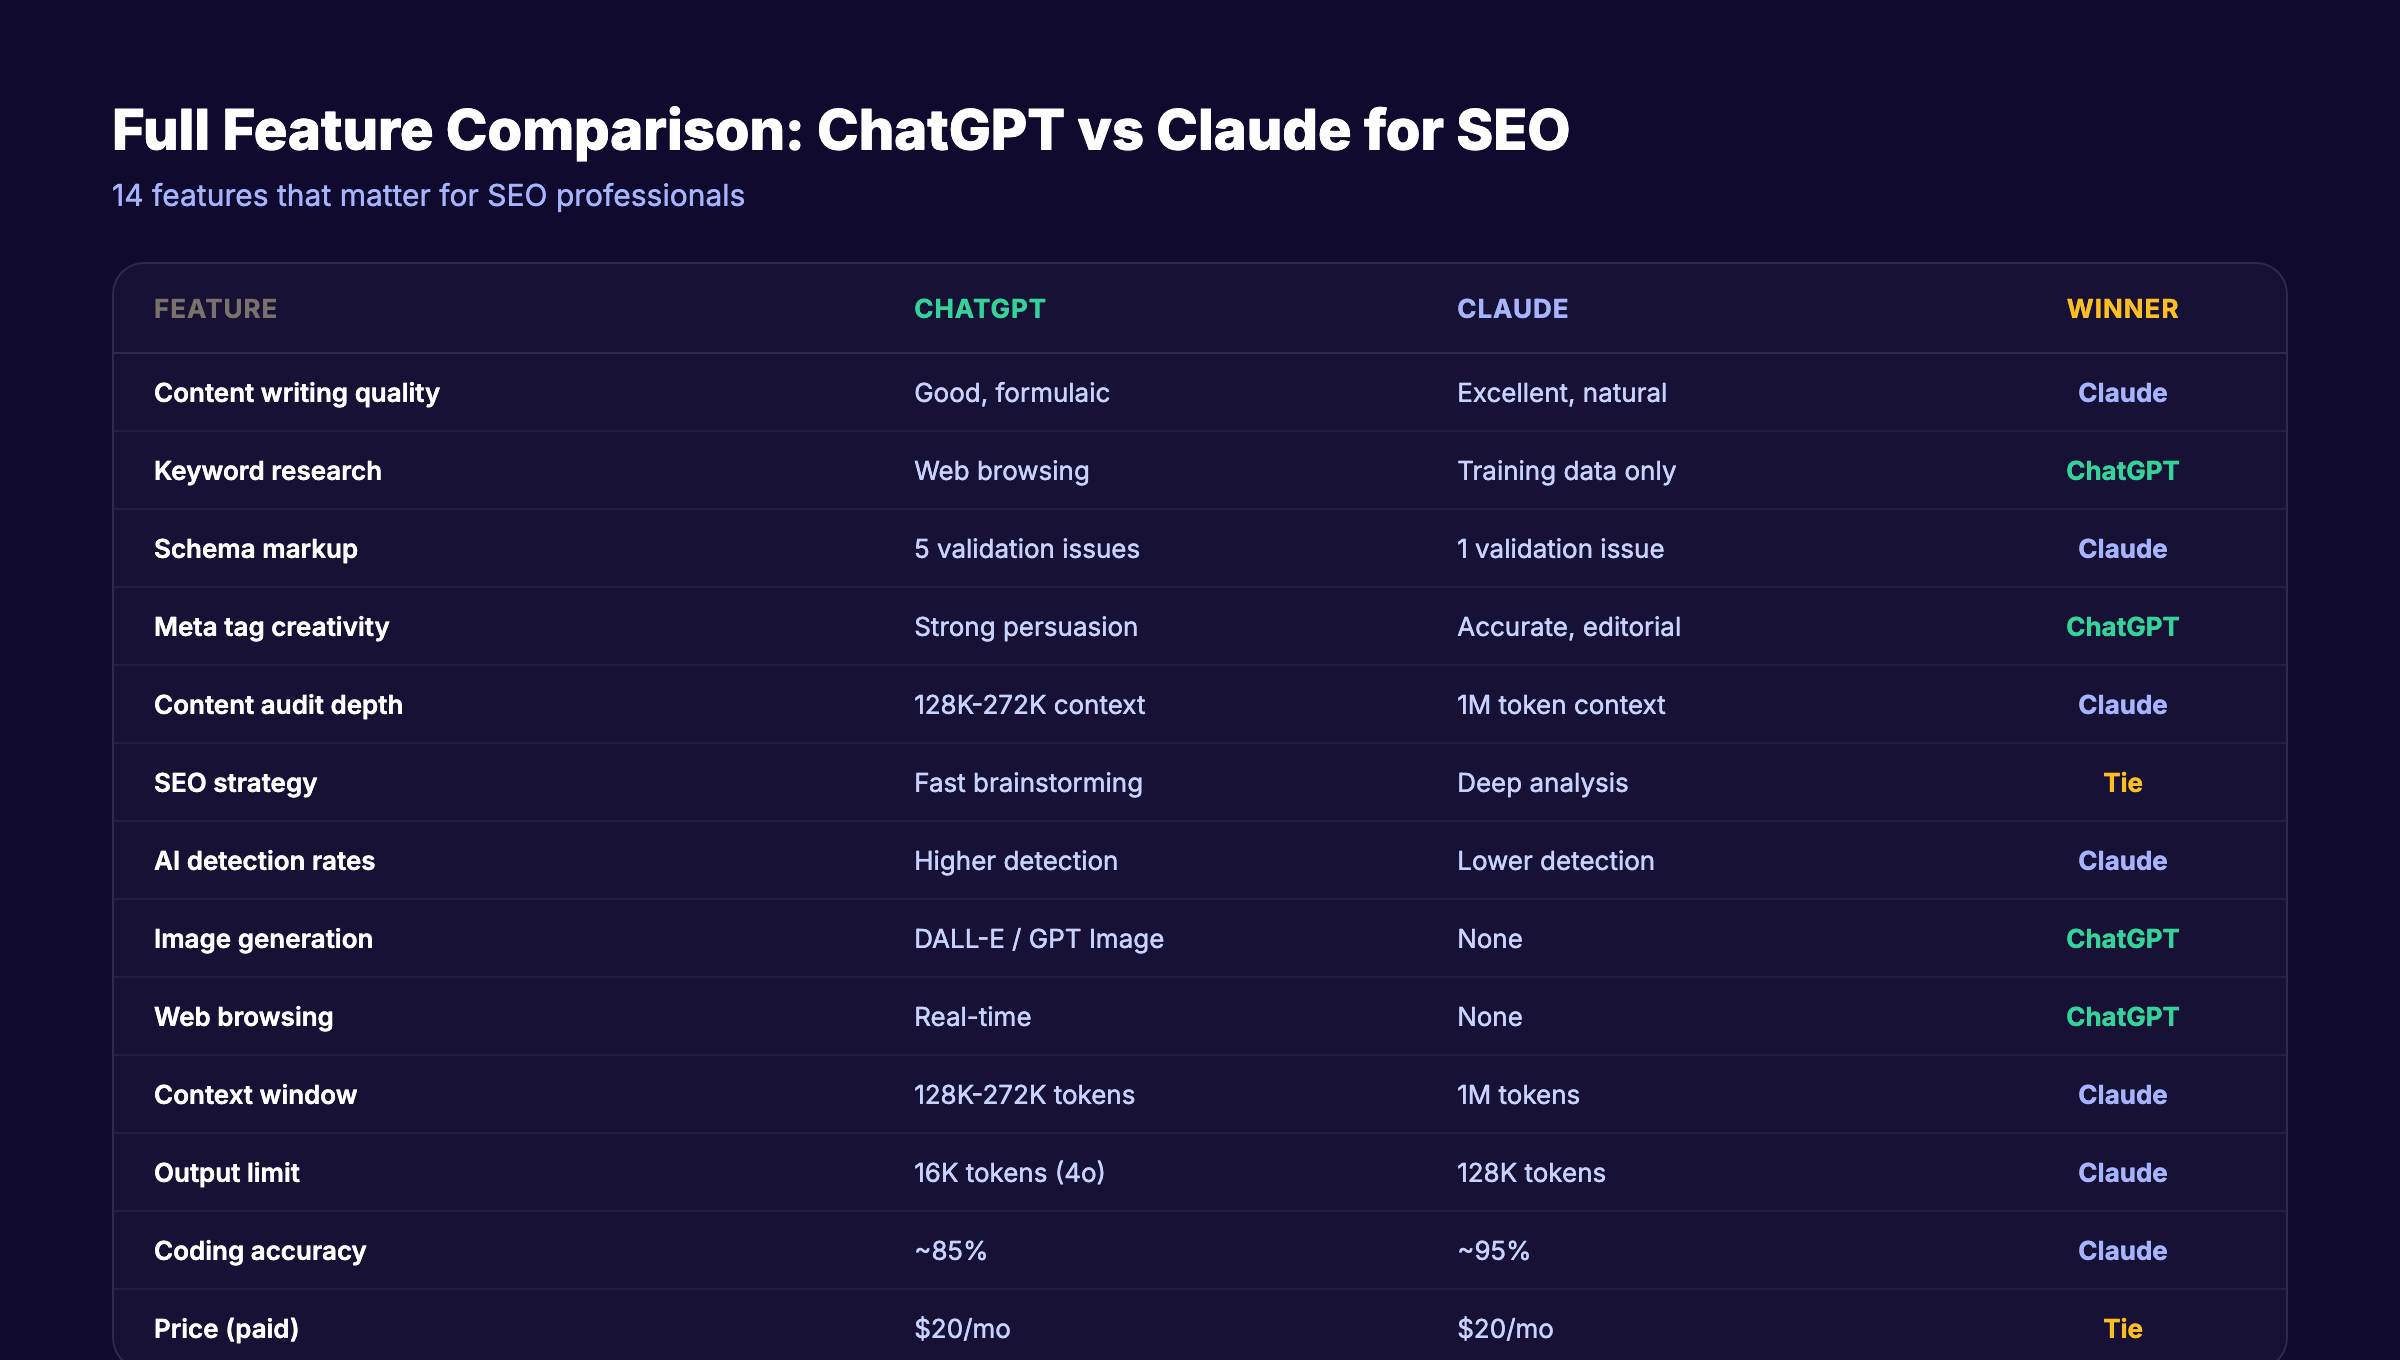Click the WINNER column header
This screenshot has width=2400, height=1360.
(x=2122, y=309)
